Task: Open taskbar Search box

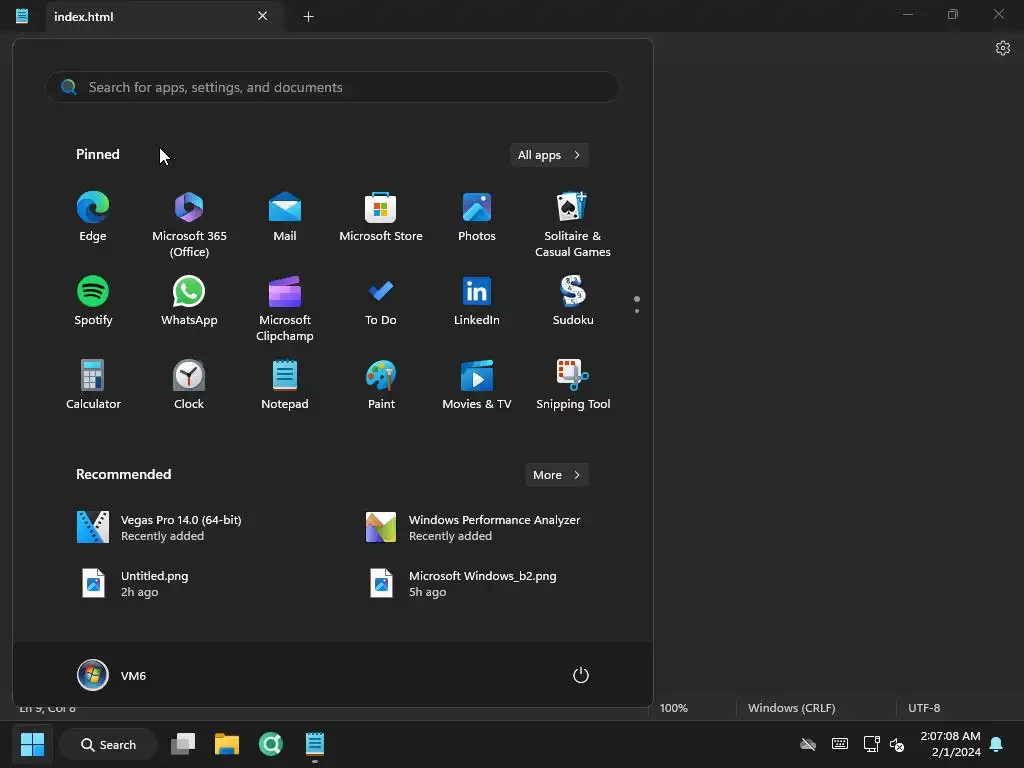Action: click(x=108, y=744)
